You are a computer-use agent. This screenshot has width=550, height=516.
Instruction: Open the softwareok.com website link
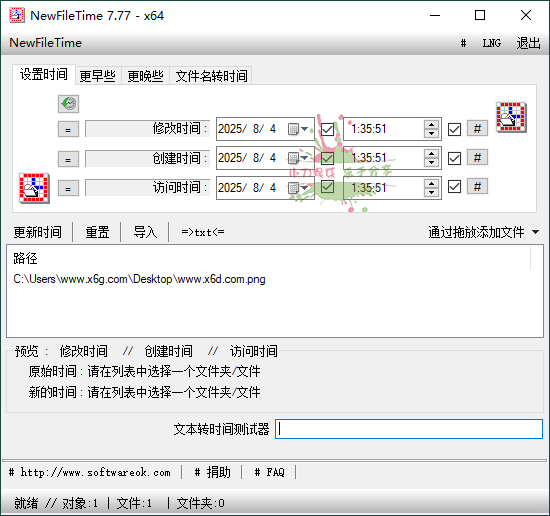pyautogui.click(x=90, y=472)
